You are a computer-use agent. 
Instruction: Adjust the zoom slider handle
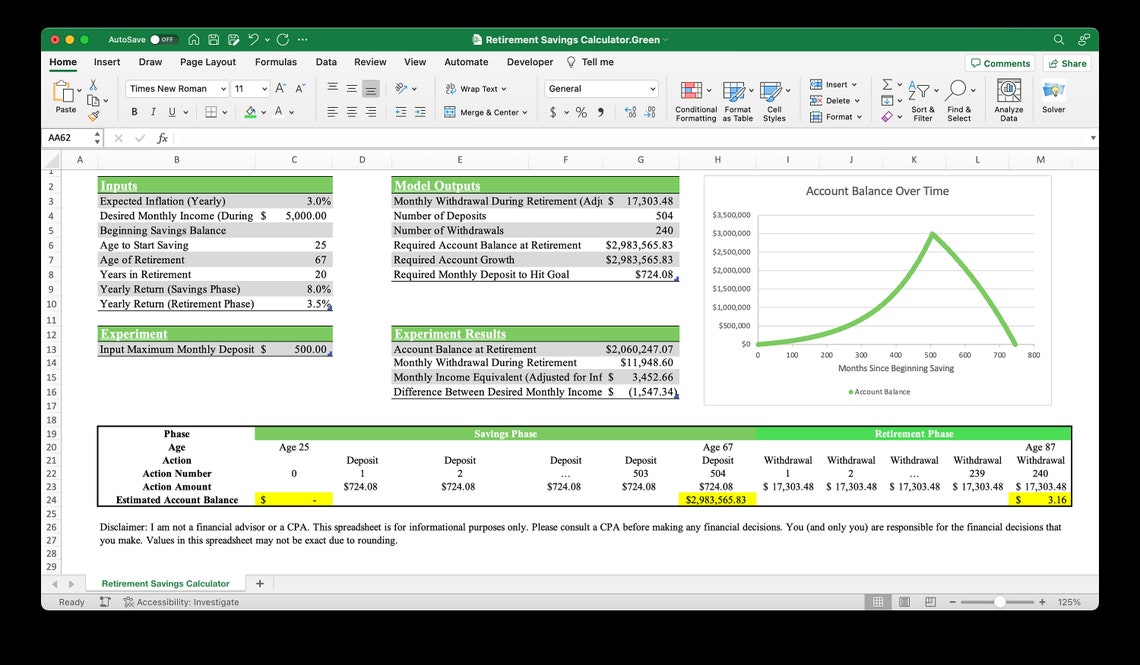1000,602
